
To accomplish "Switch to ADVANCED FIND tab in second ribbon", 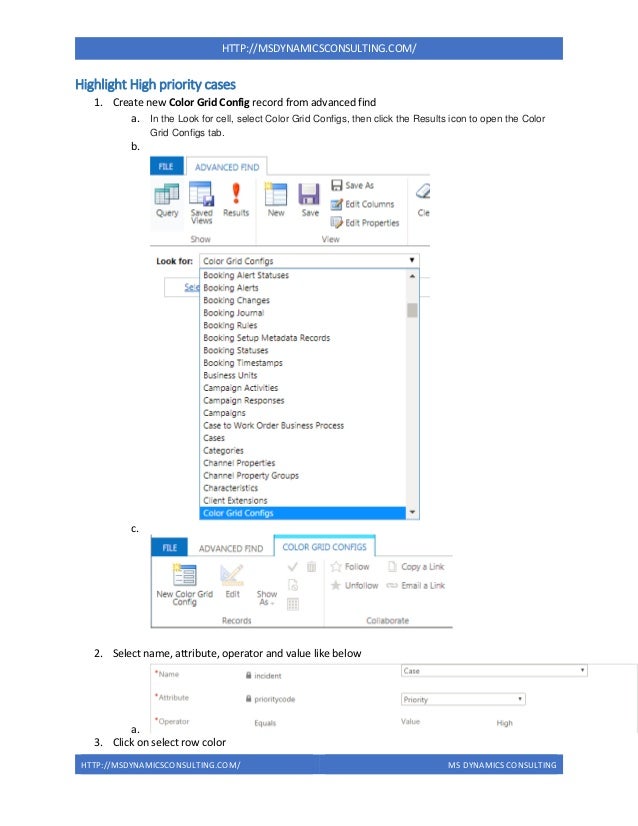I will pyautogui.click(x=231, y=548).
